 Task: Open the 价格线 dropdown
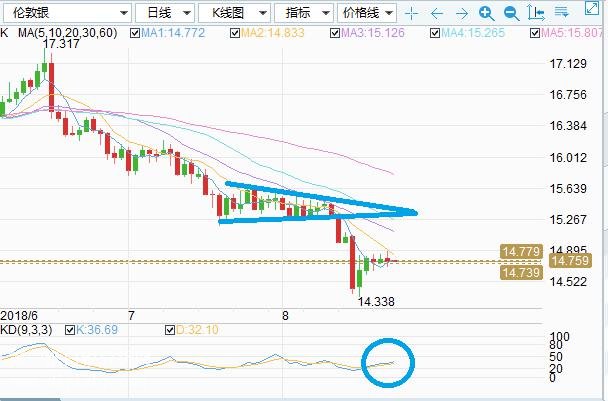[367, 13]
